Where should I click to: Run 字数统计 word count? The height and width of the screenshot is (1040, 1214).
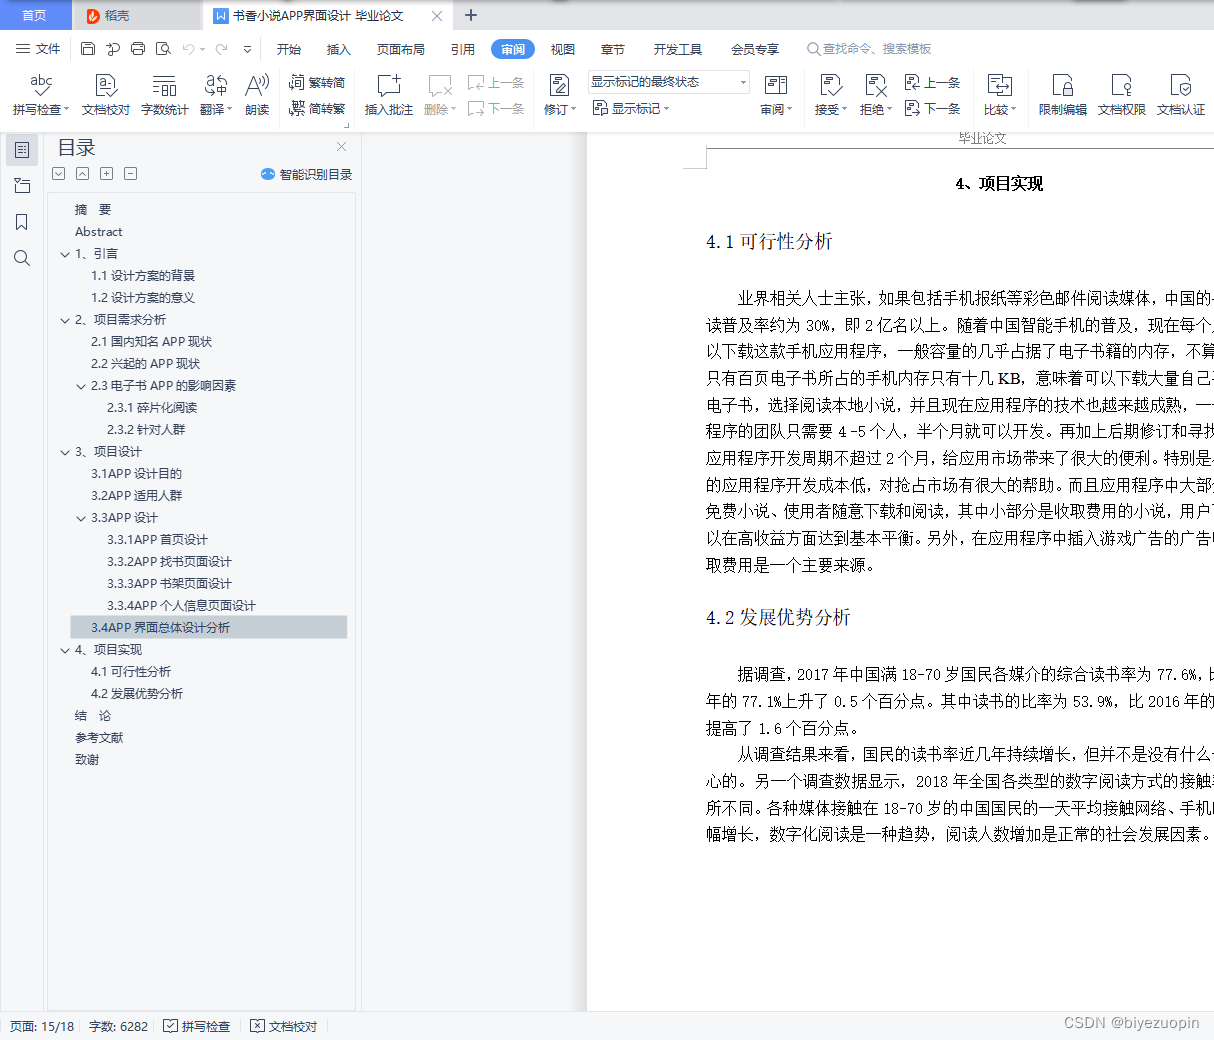[x=163, y=95]
